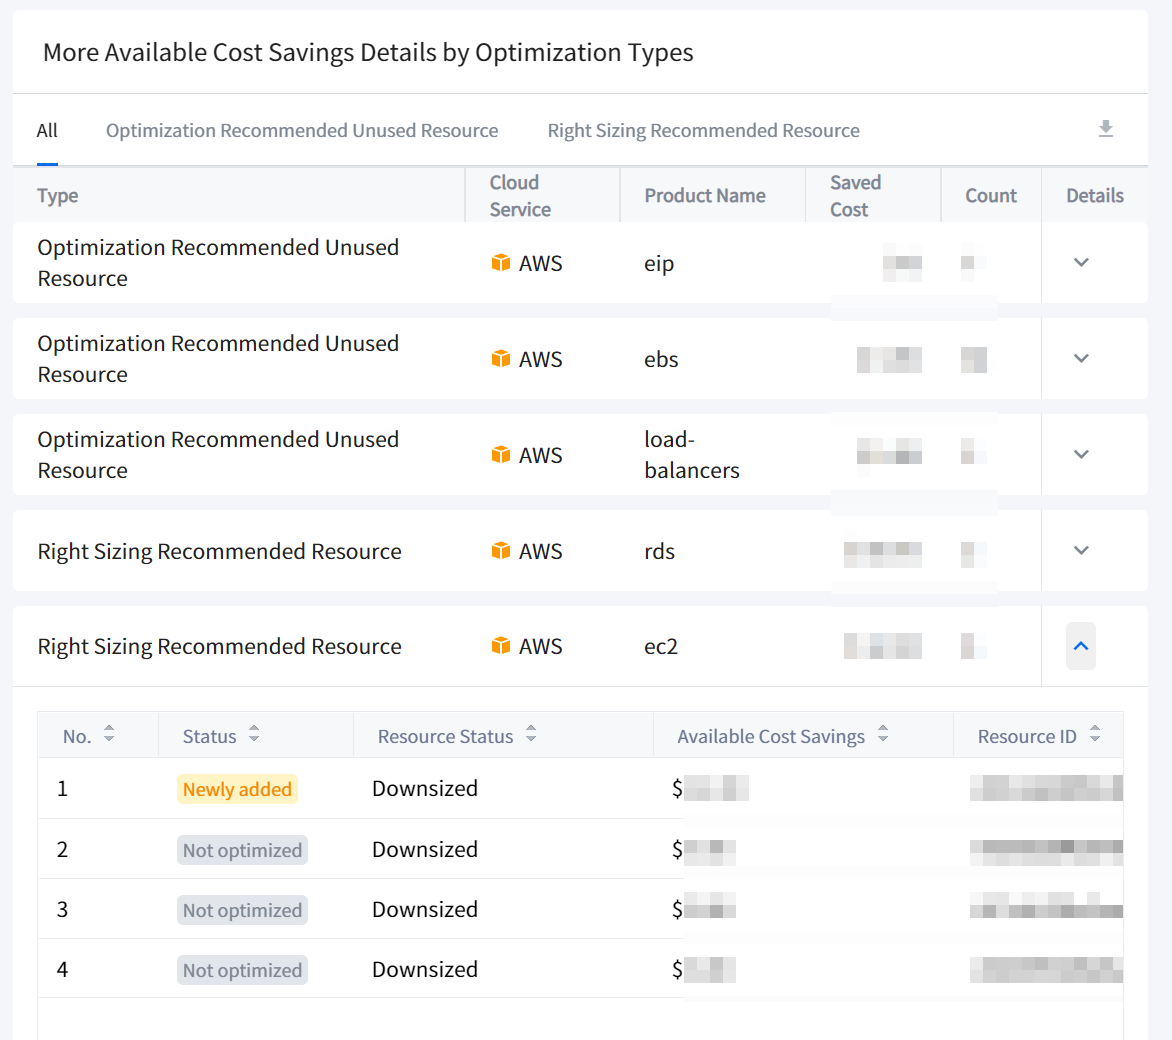This screenshot has width=1172, height=1040.
Task: Sort by the Resource Status column arrows
Action: click(x=531, y=735)
